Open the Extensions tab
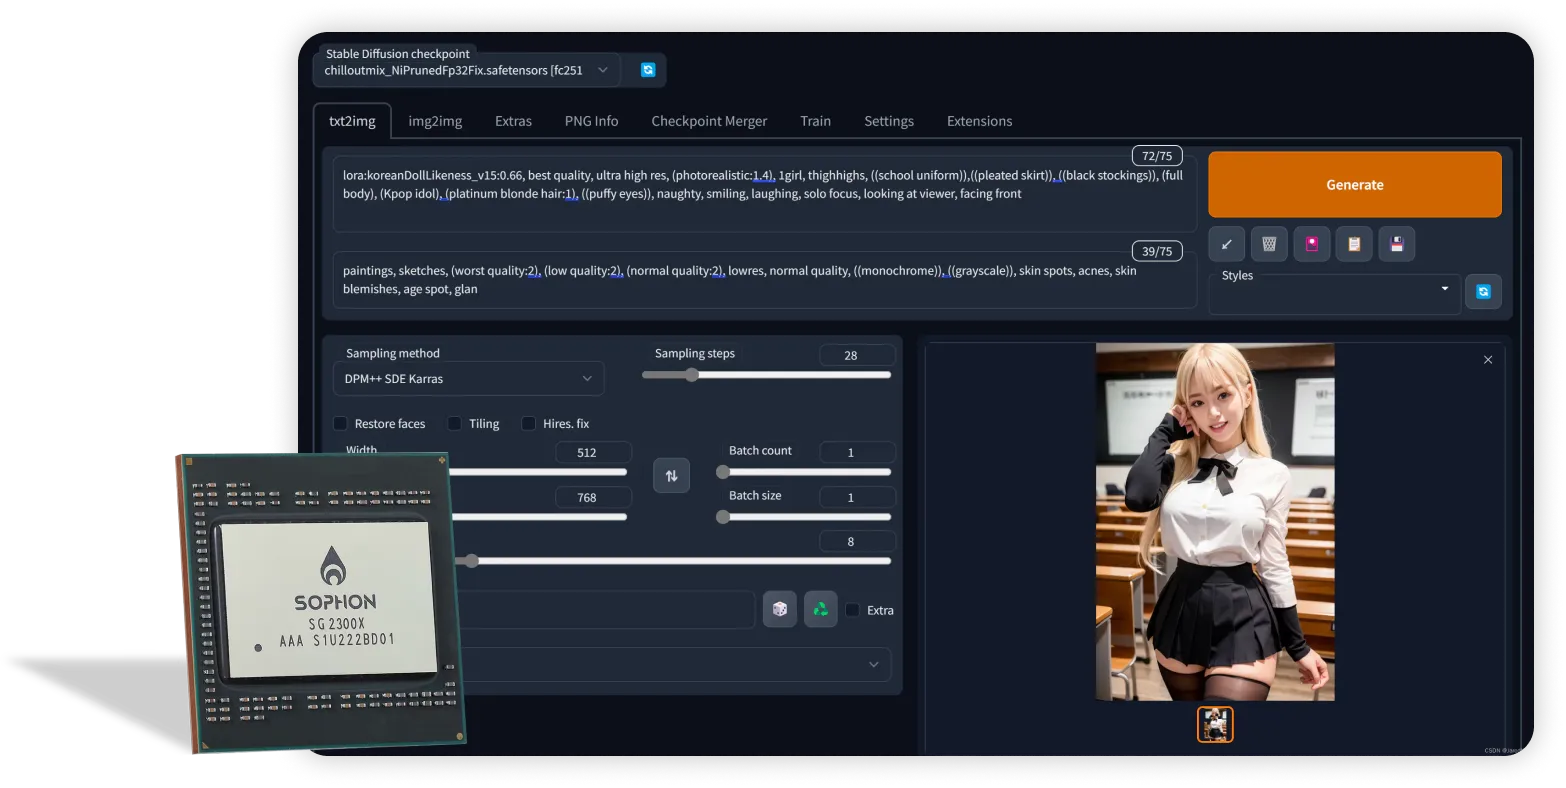 [979, 121]
